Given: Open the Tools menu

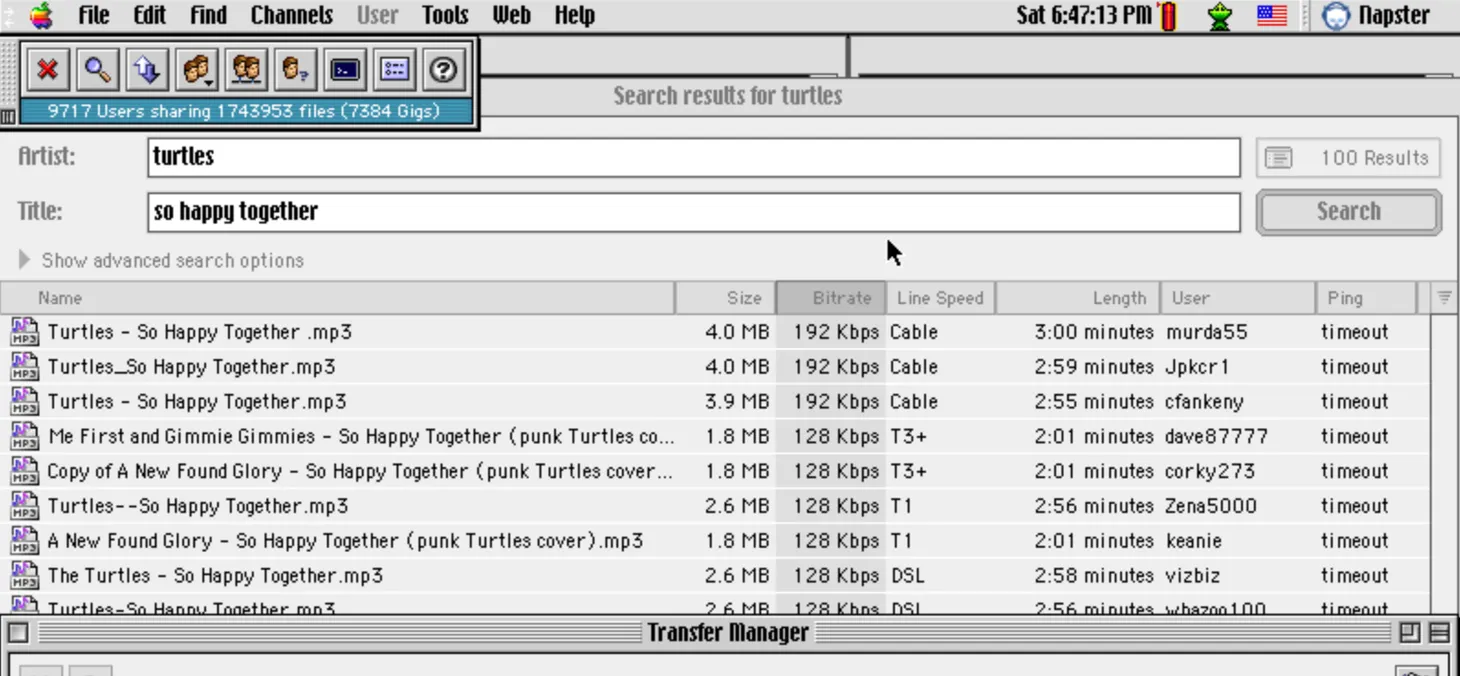Looking at the screenshot, I should (x=445, y=15).
